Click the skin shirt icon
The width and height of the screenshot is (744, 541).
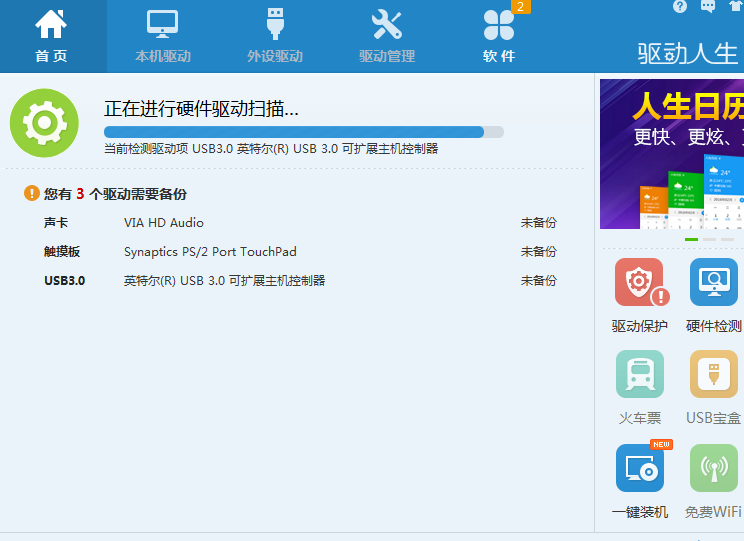736,7
